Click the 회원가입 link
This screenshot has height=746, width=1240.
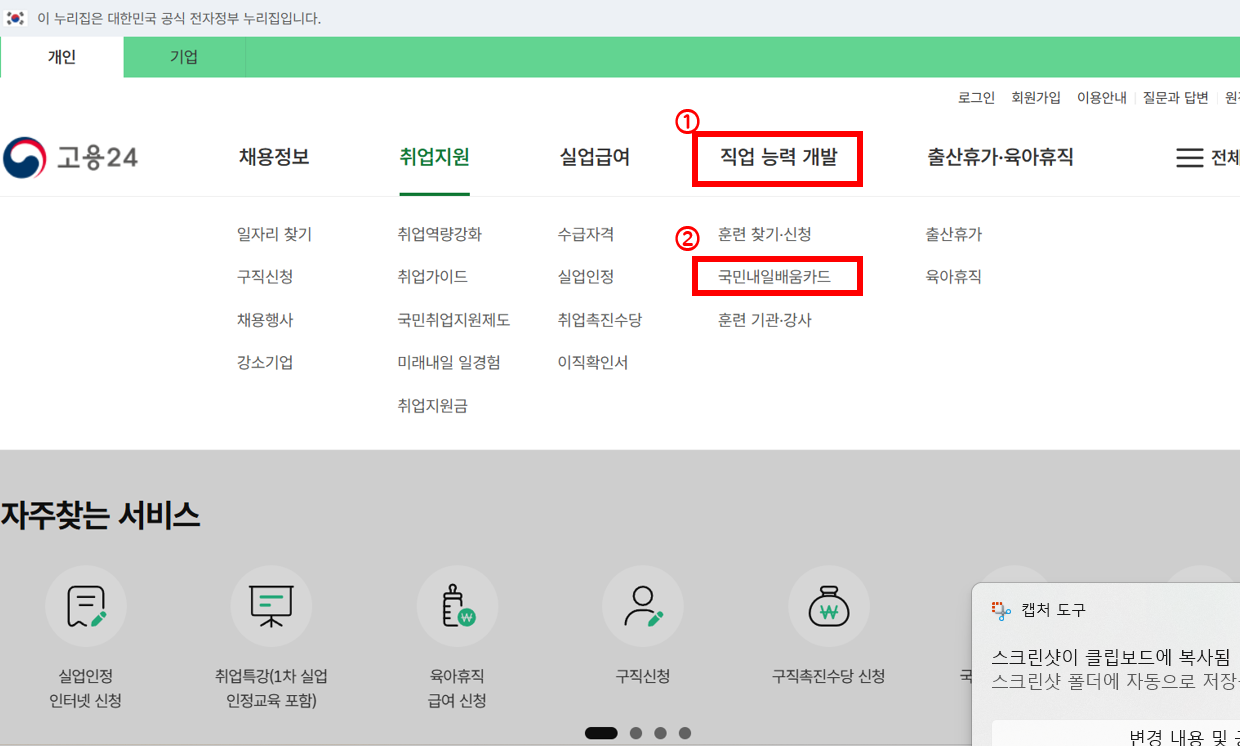[x=1036, y=97]
